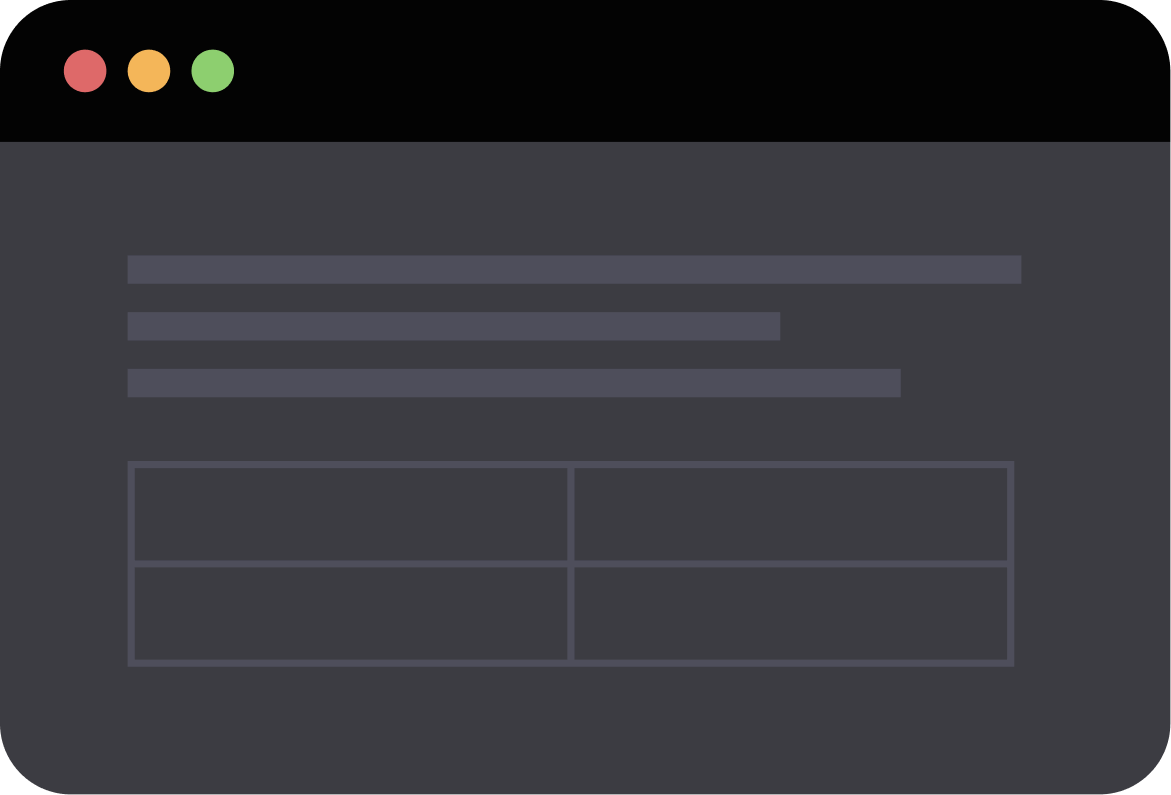Click inside the bottom-right table cell
The width and height of the screenshot is (1171, 795).
(791, 613)
